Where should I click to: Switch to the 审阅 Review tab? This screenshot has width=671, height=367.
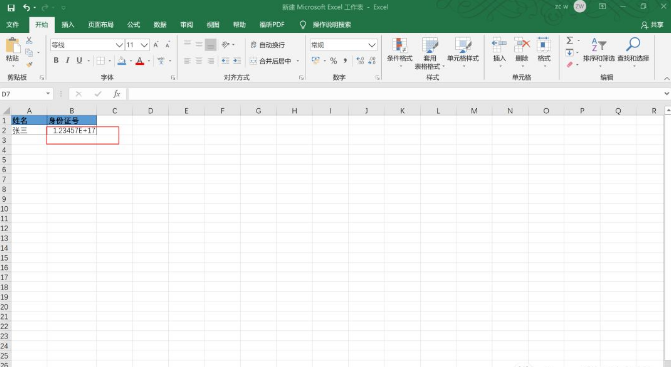(187, 25)
